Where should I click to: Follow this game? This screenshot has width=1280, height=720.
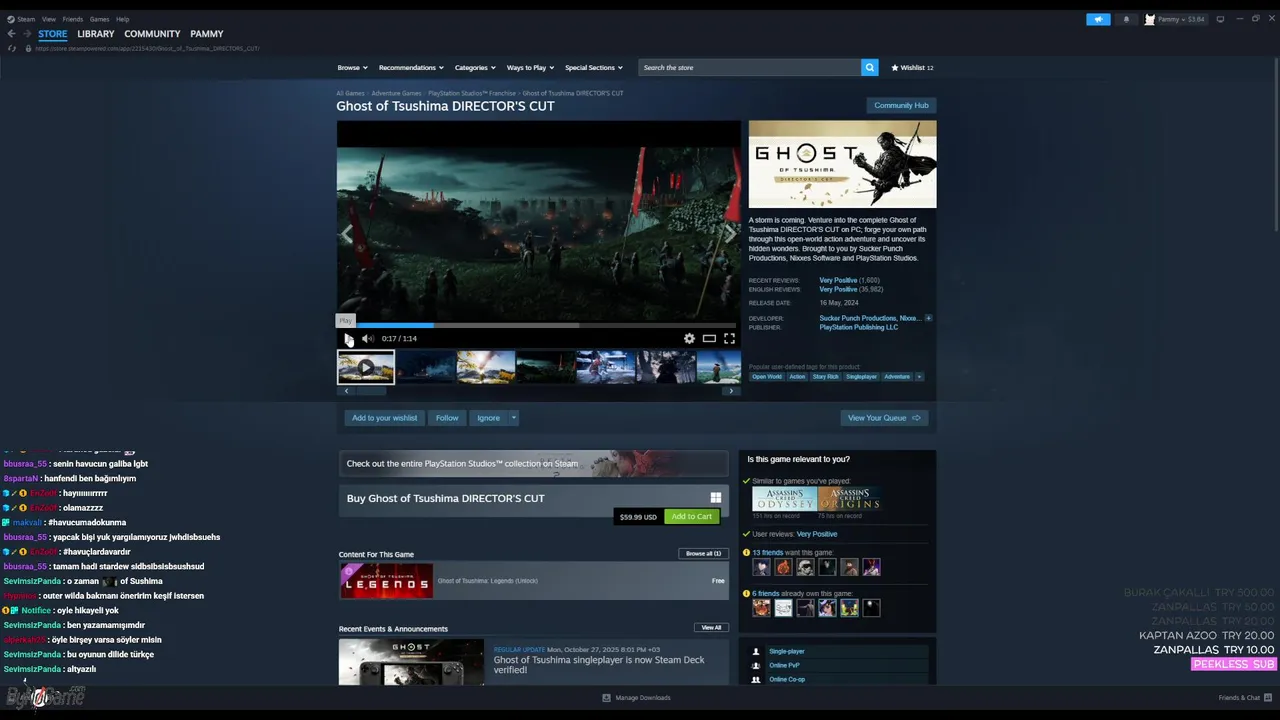(447, 418)
